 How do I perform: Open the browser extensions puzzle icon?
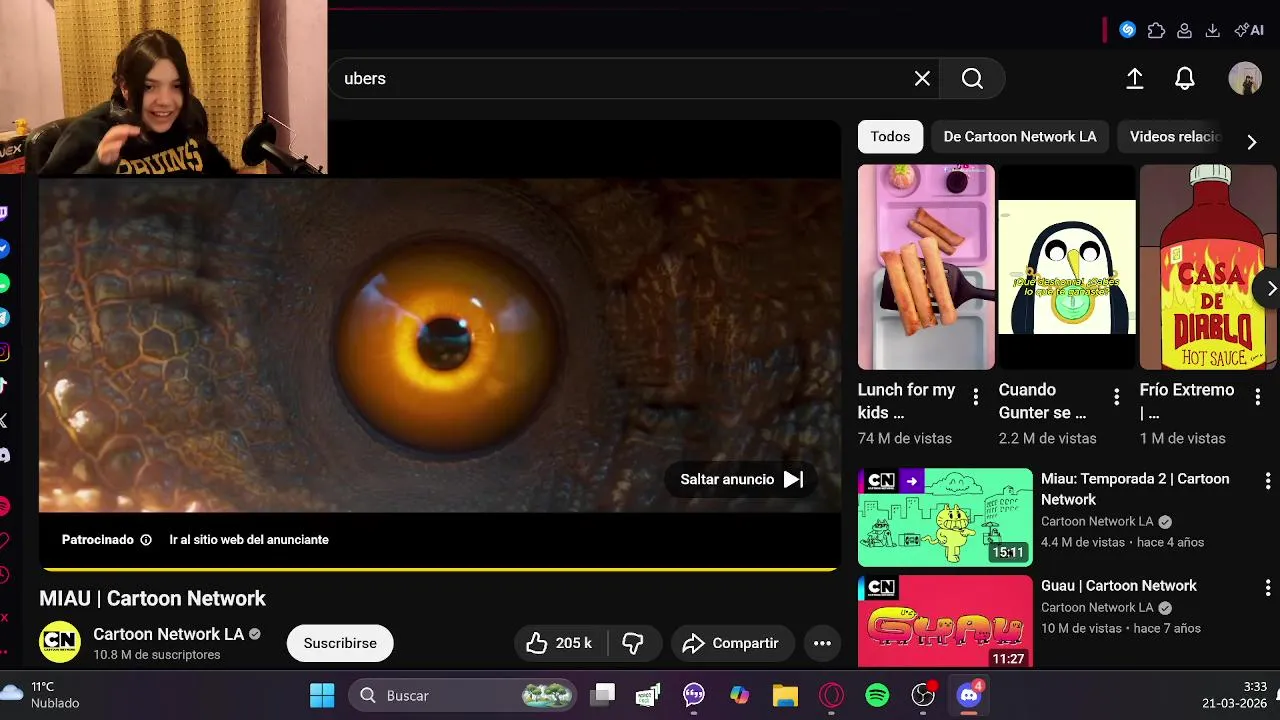pos(1156,30)
